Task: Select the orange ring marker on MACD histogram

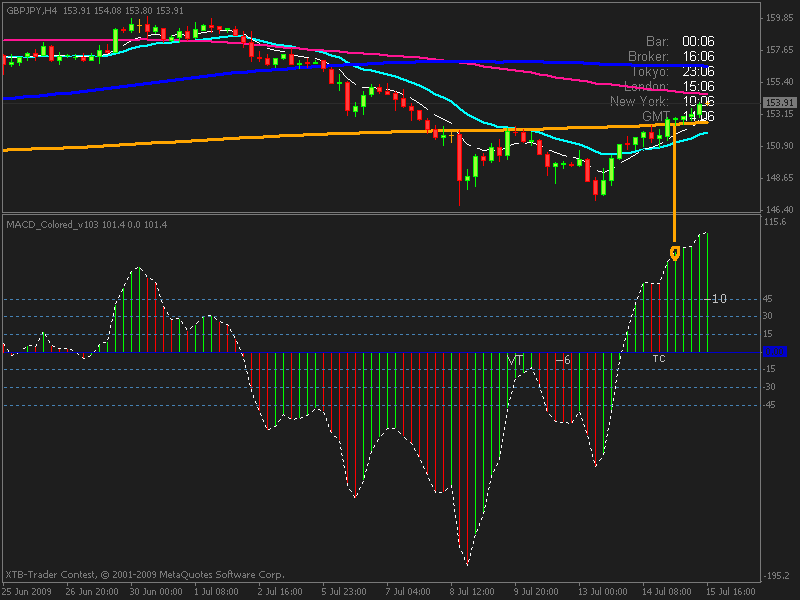Action: (x=675, y=253)
